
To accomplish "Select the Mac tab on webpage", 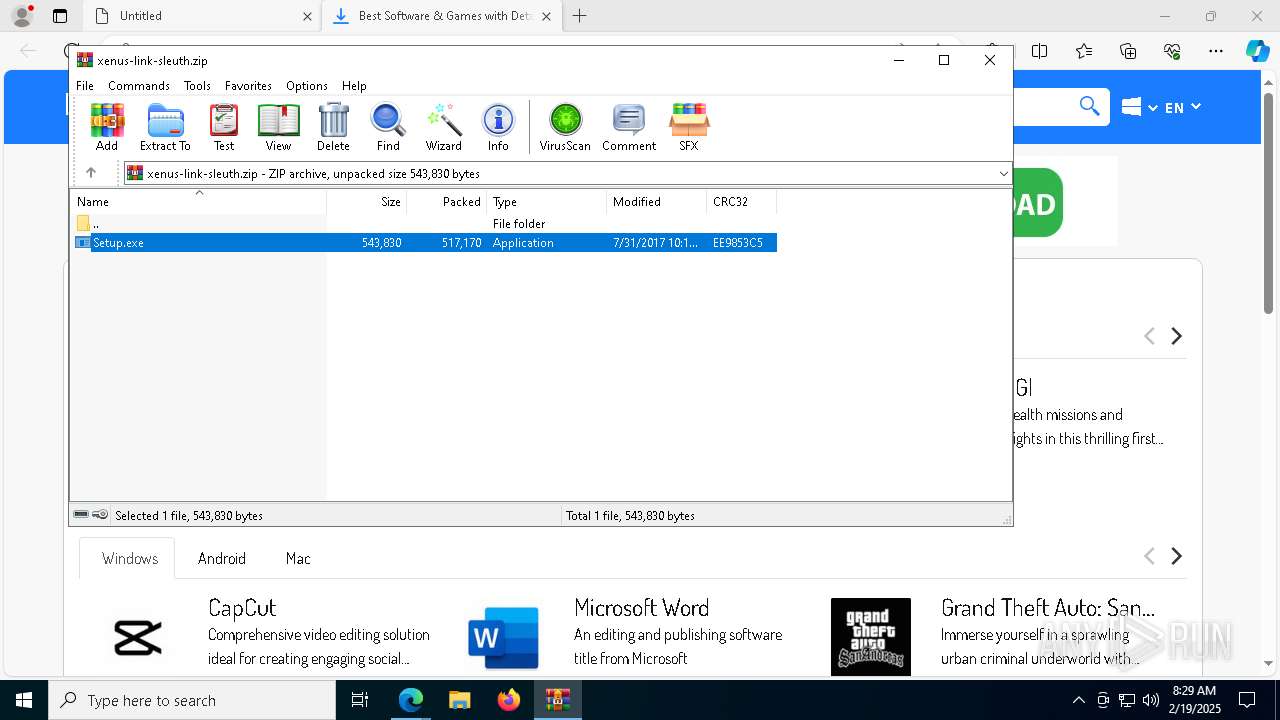I will pyautogui.click(x=298, y=558).
